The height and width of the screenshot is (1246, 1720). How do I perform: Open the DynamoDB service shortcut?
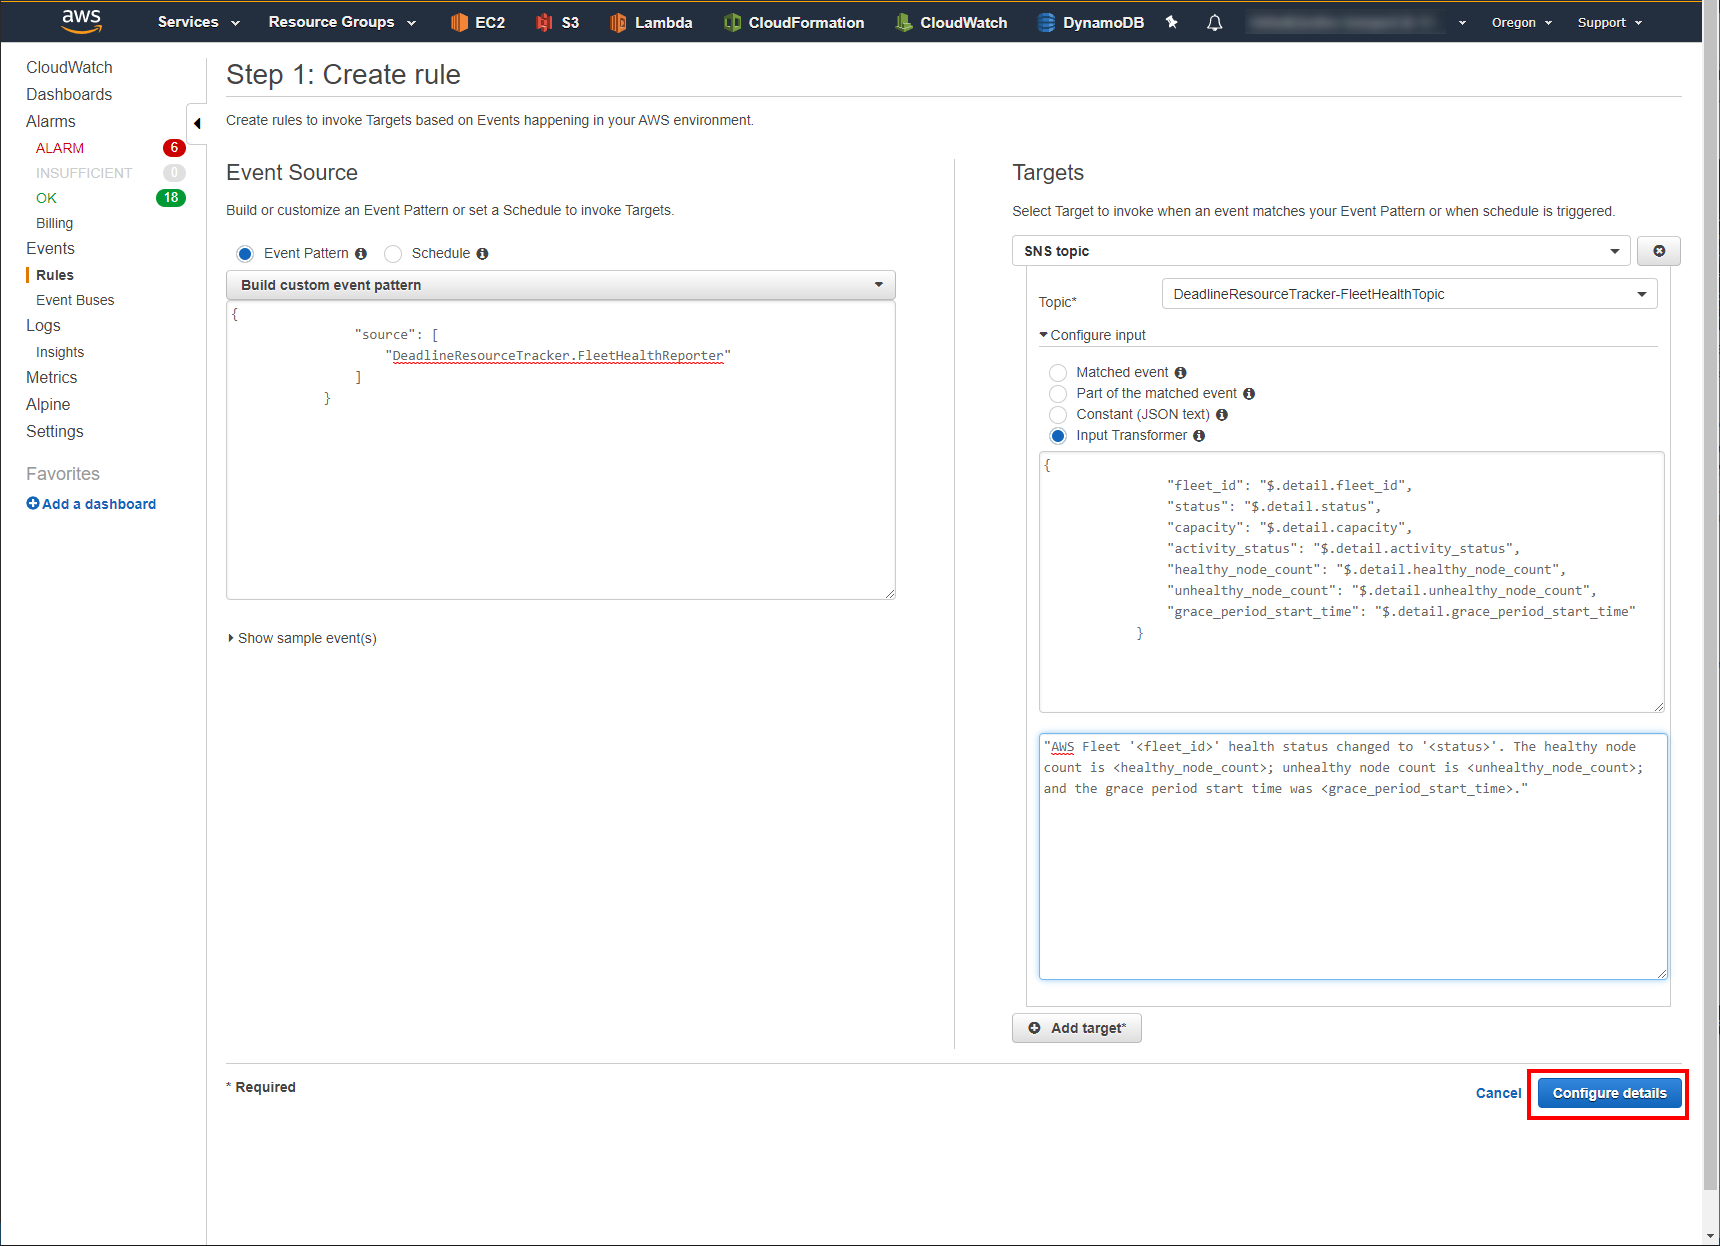point(1090,21)
